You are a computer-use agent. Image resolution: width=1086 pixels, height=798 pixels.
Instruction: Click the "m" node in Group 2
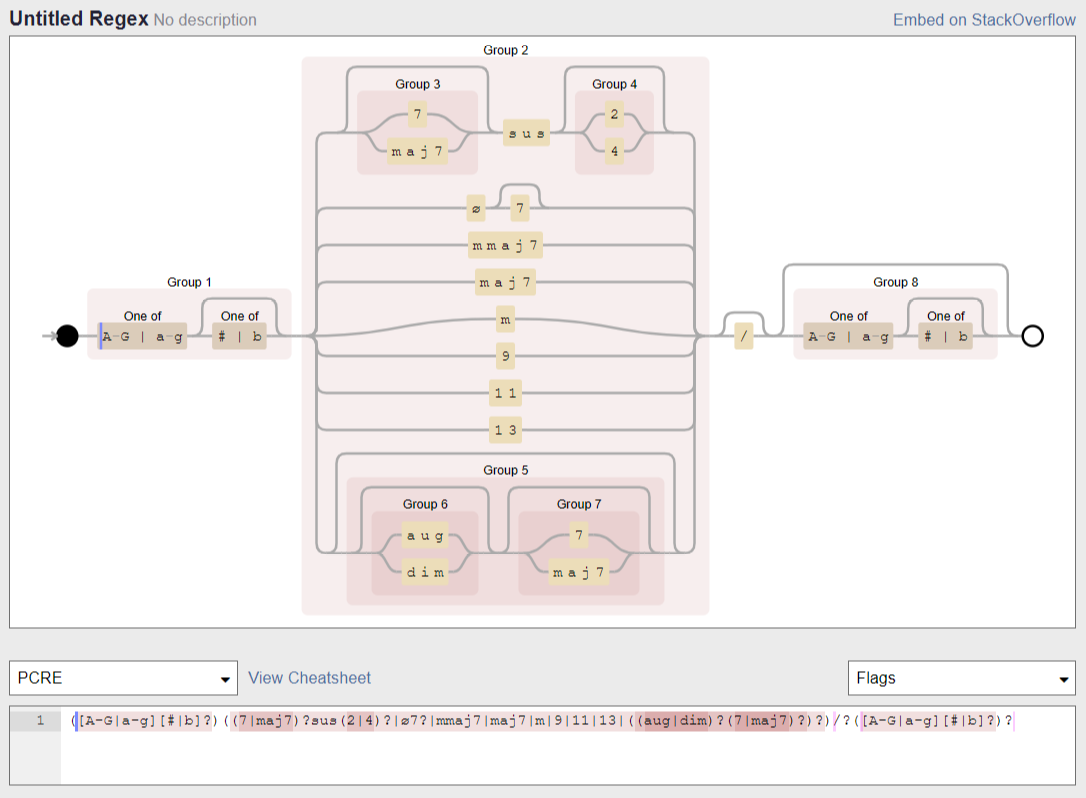[x=505, y=318]
